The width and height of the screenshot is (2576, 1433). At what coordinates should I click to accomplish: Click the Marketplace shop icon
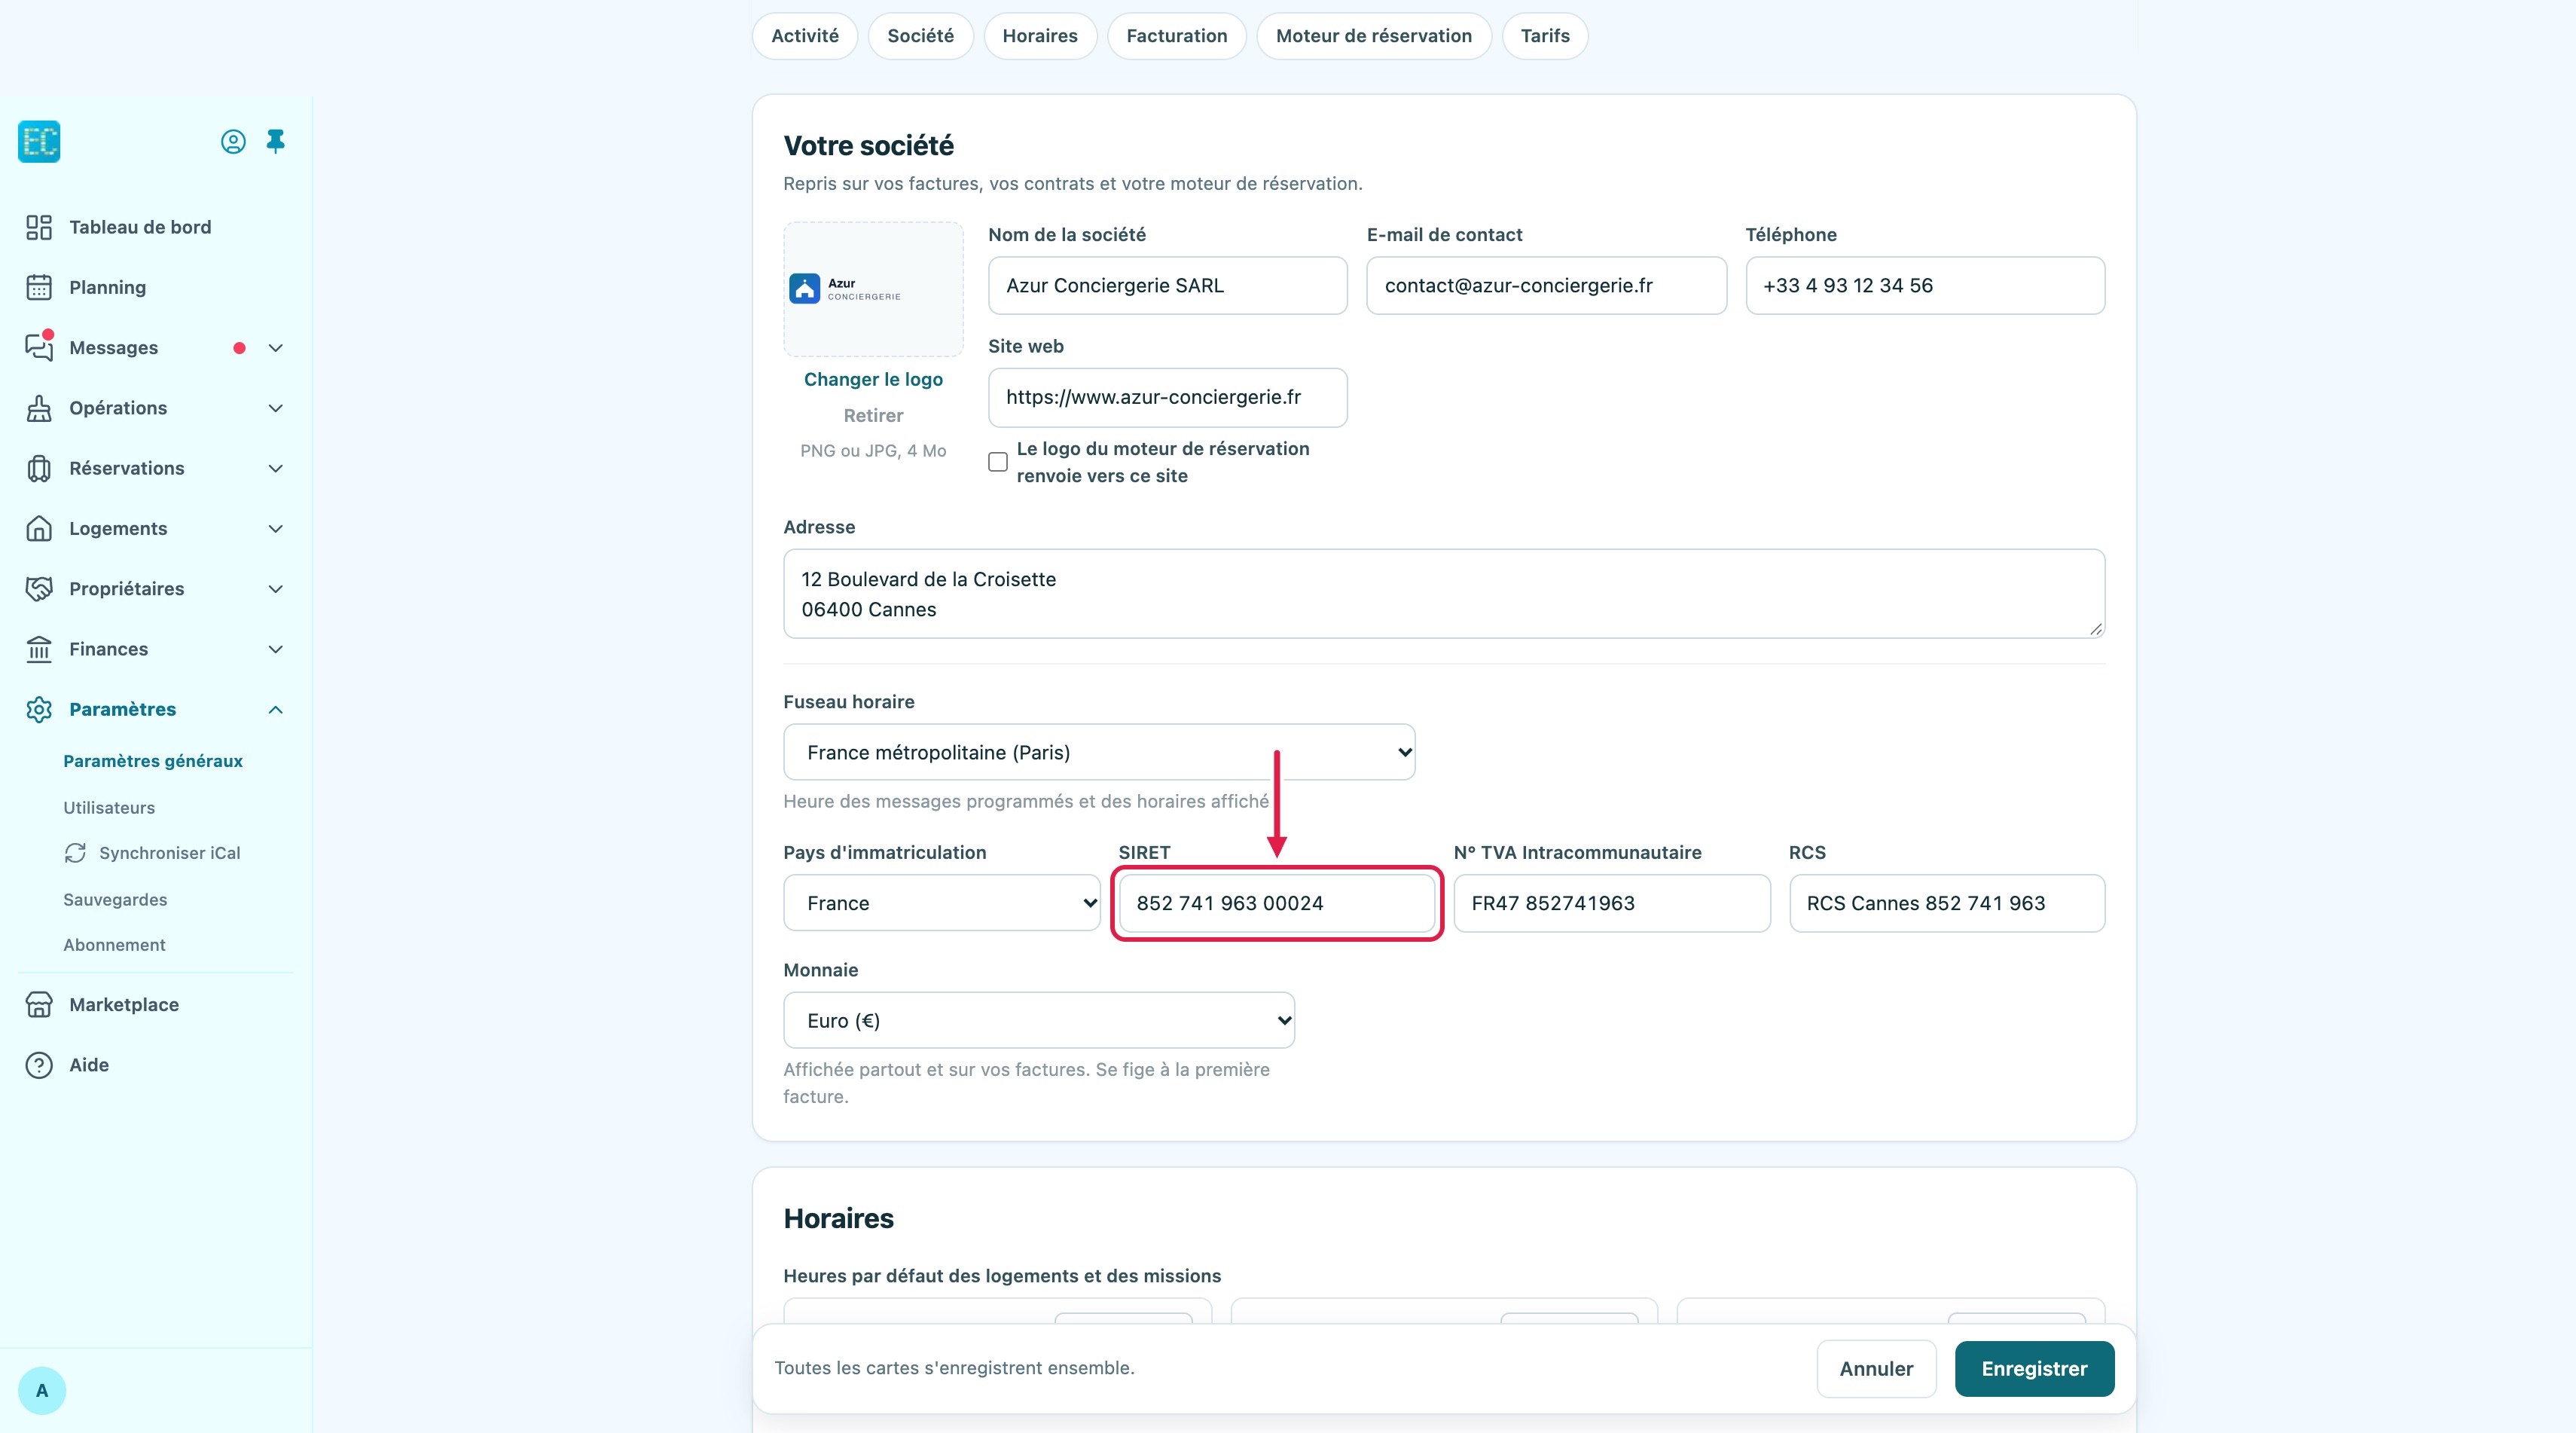[39, 1004]
